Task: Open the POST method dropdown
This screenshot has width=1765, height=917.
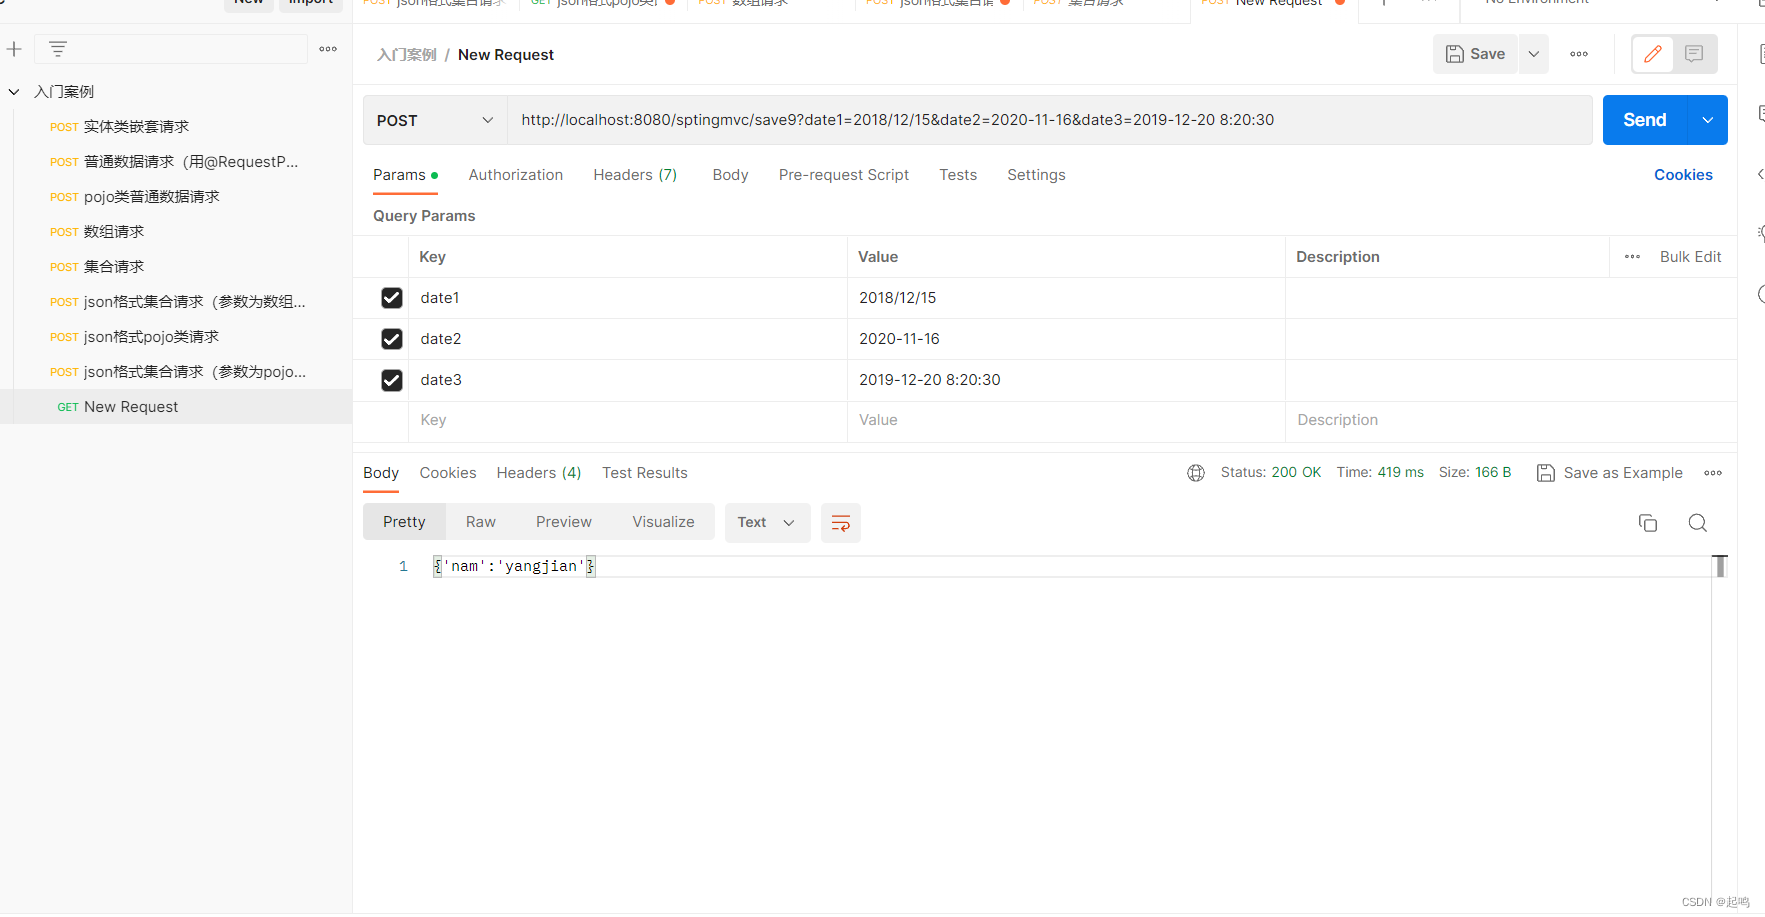Action: [435, 120]
